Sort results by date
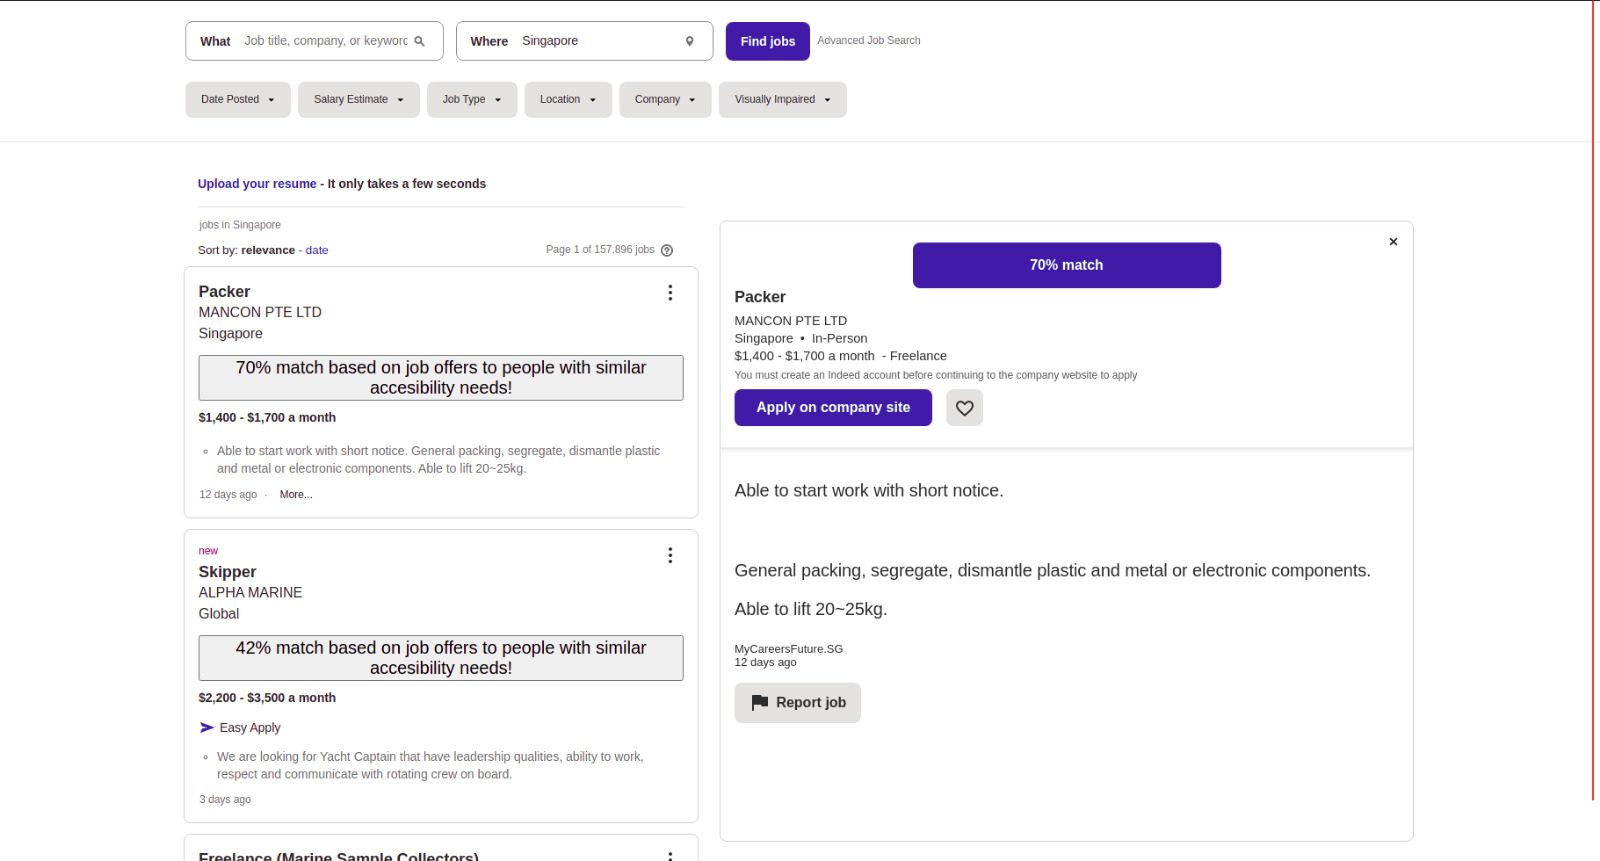The image size is (1600, 861). coord(317,250)
